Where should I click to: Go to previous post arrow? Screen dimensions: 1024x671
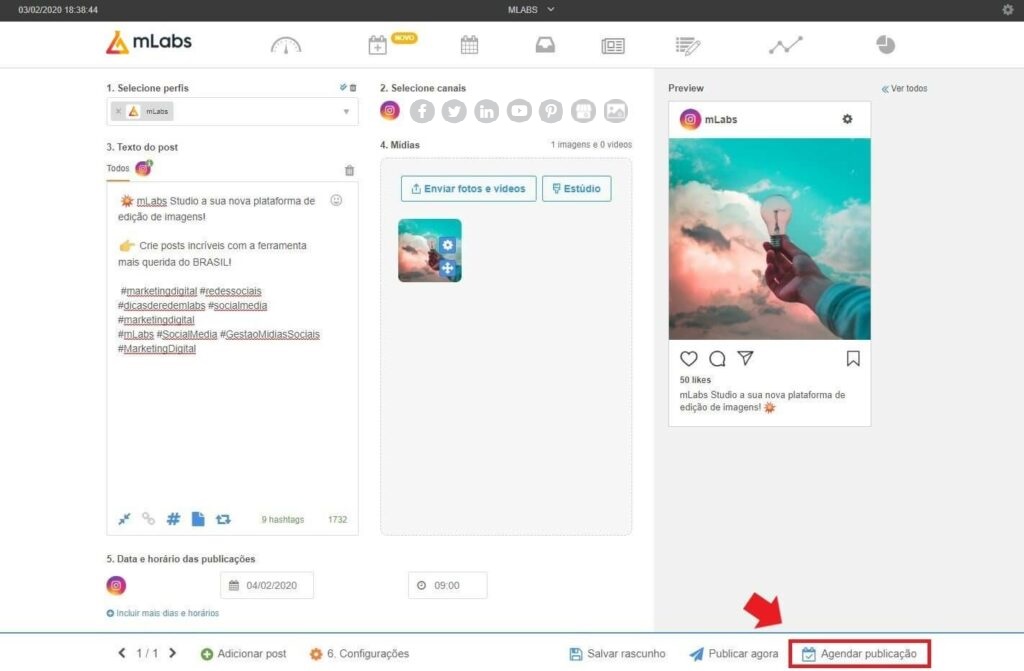click(121, 653)
